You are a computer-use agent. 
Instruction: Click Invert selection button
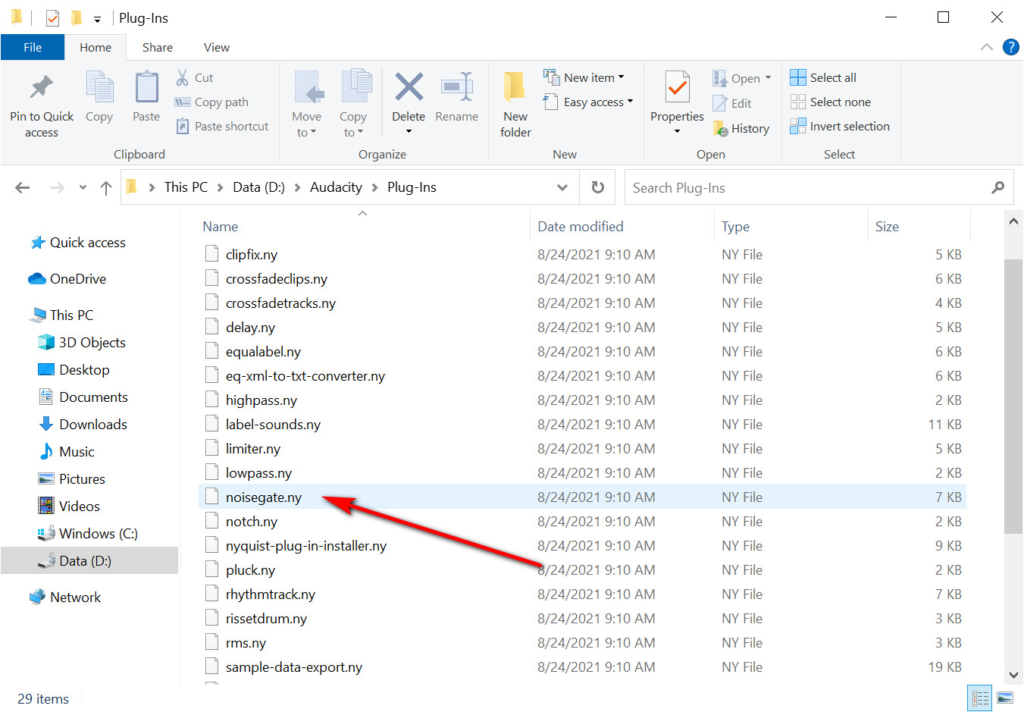pyautogui.click(x=839, y=126)
